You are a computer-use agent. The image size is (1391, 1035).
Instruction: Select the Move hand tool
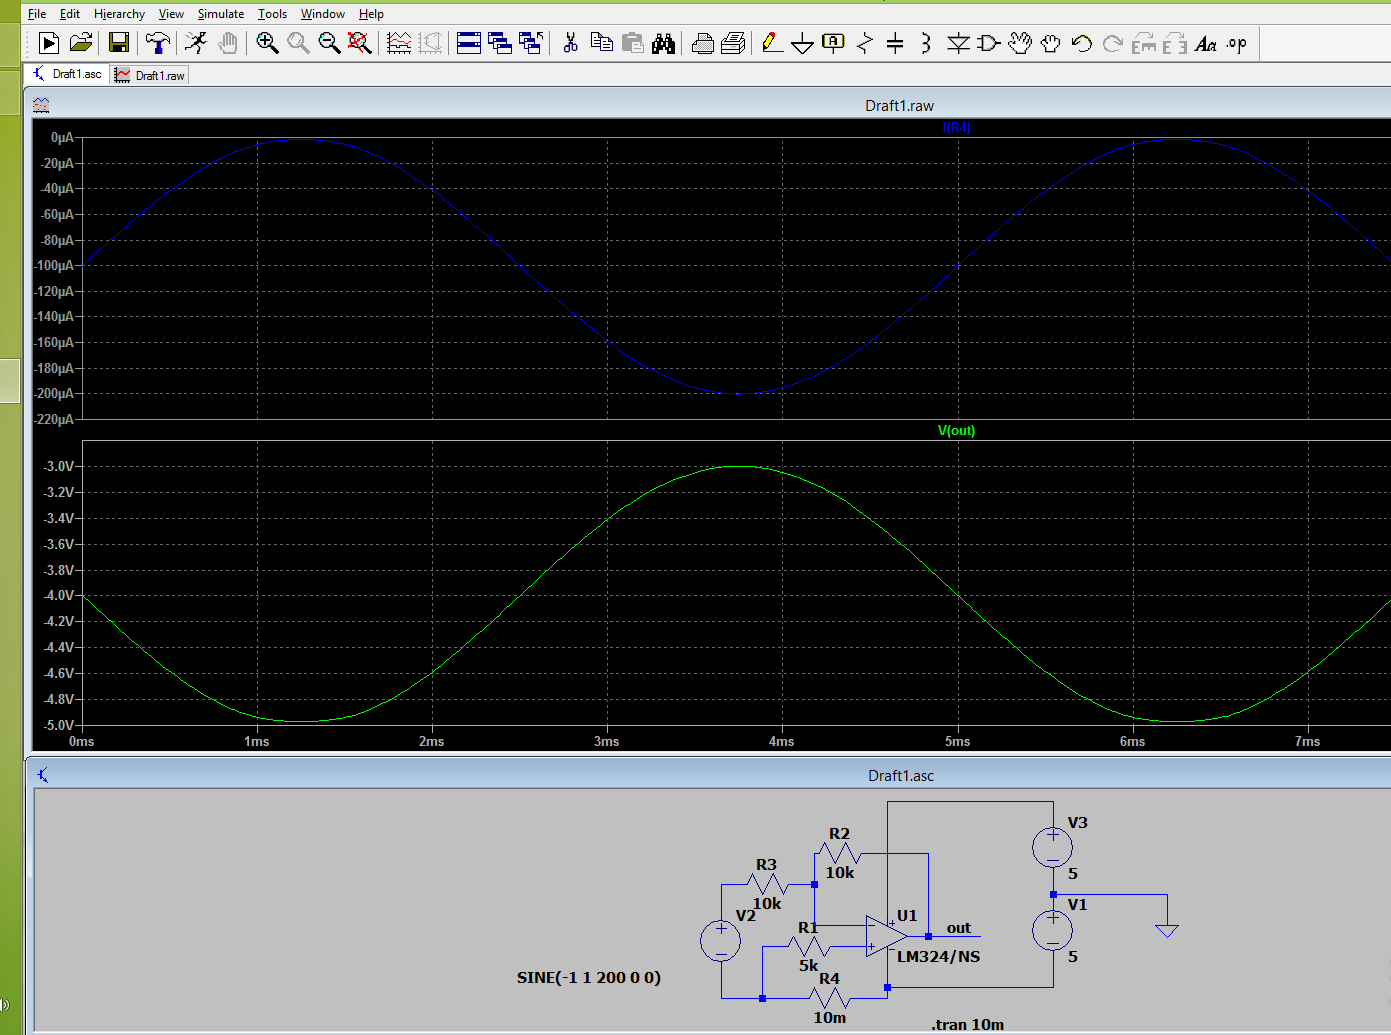point(1020,43)
